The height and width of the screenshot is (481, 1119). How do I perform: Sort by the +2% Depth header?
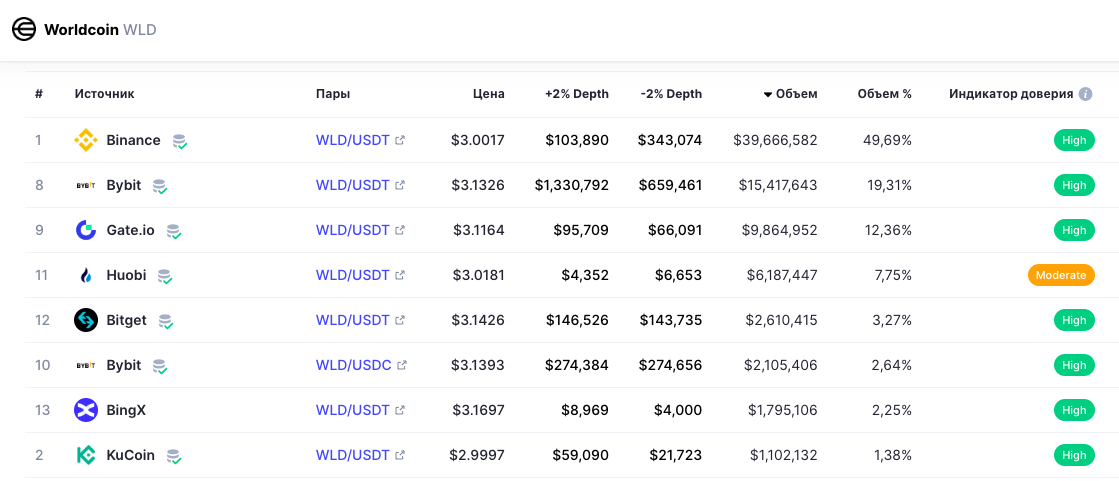[576, 94]
